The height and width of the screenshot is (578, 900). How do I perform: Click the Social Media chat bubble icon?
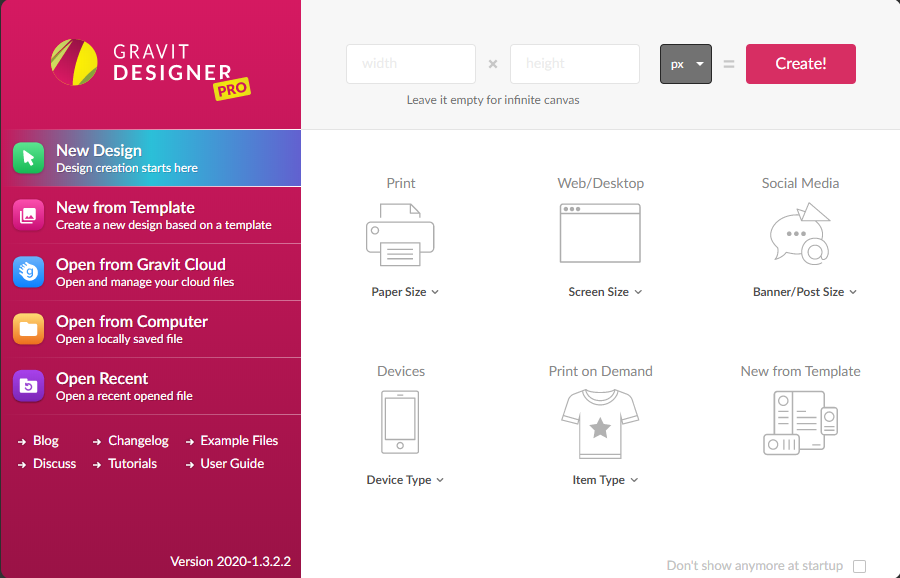click(x=800, y=233)
